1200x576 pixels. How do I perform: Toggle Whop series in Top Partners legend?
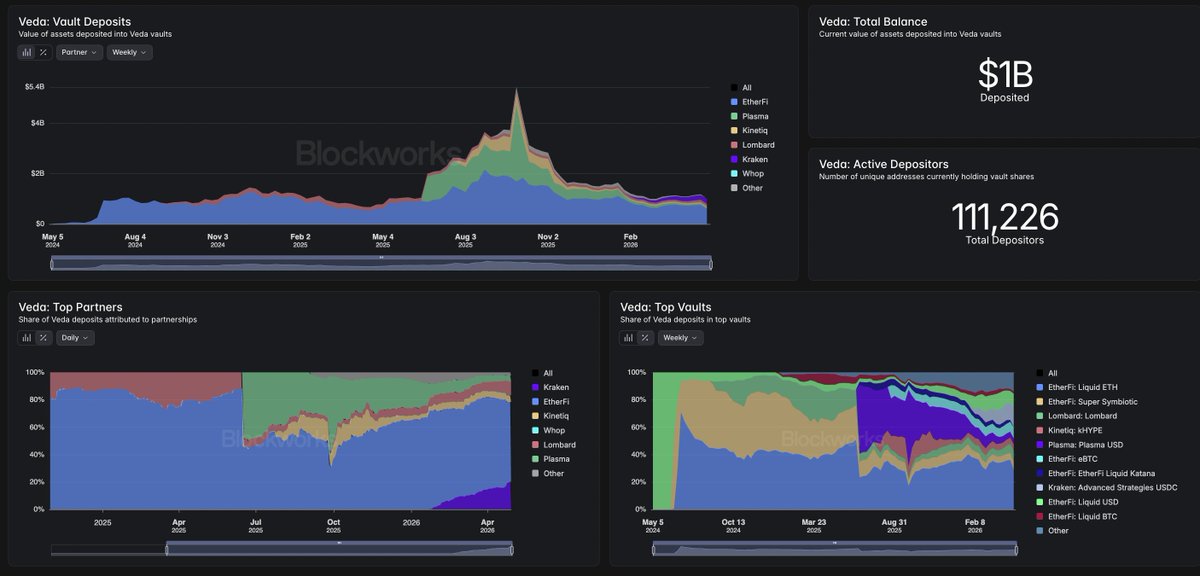[x=549, y=430]
